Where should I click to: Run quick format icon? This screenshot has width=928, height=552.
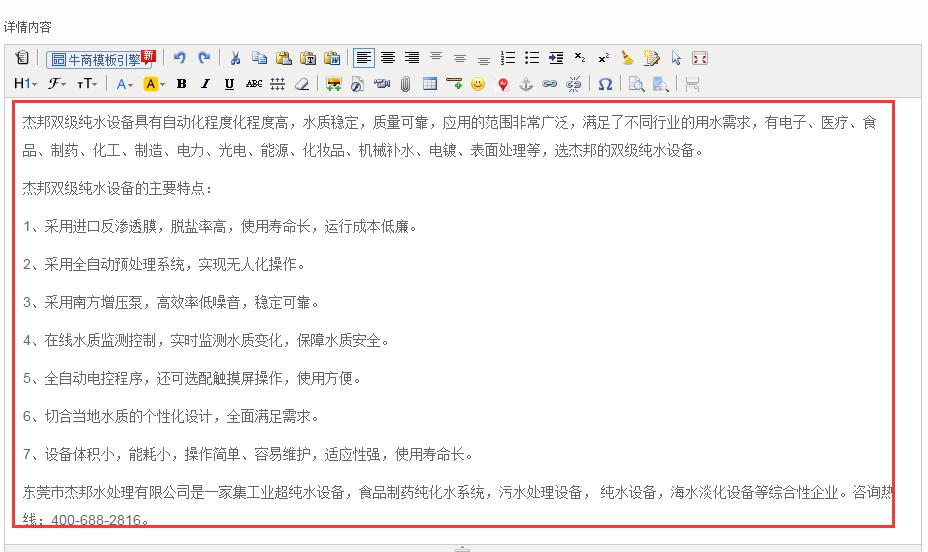652,58
